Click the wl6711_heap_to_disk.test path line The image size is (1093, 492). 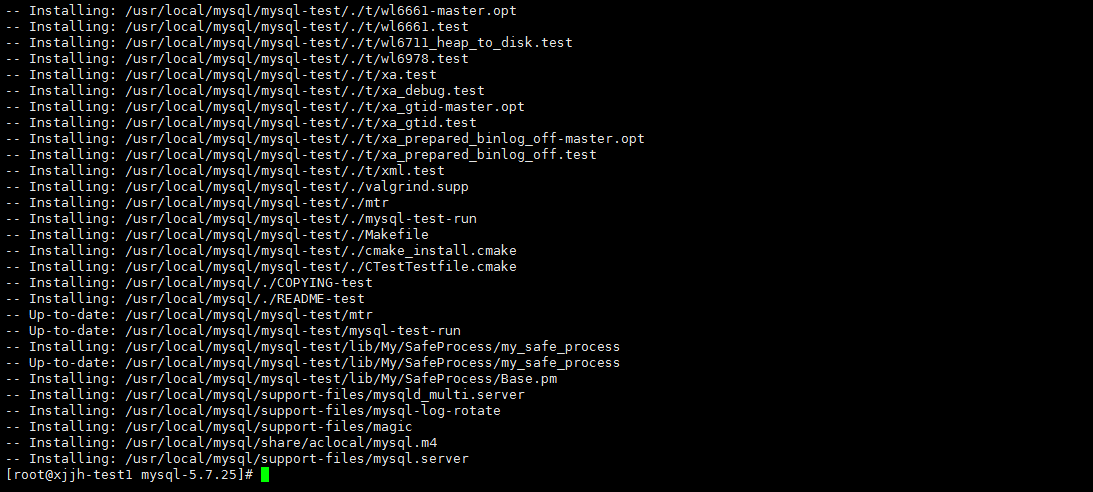[289, 43]
